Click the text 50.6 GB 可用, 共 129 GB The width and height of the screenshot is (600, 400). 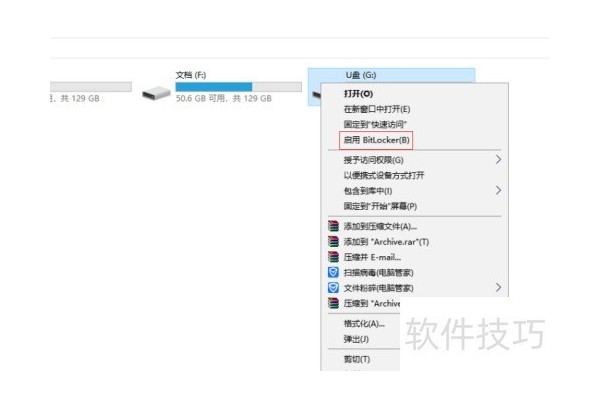223,98
